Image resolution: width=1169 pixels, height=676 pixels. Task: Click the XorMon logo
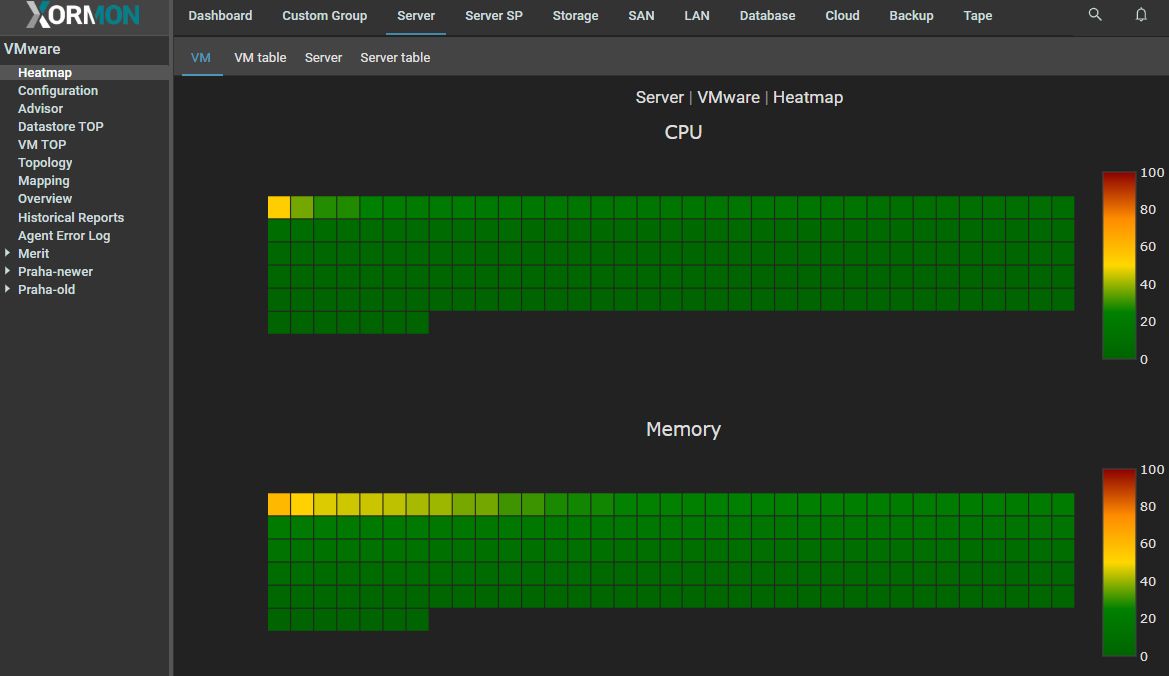click(83, 15)
